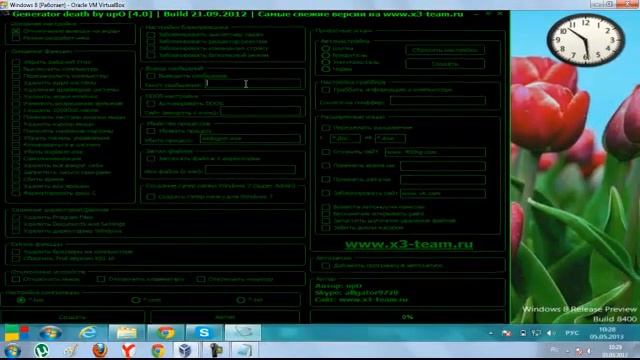
Task: Switch to VirtualBox on host taskbar
Action: pyautogui.click(x=185, y=351)
